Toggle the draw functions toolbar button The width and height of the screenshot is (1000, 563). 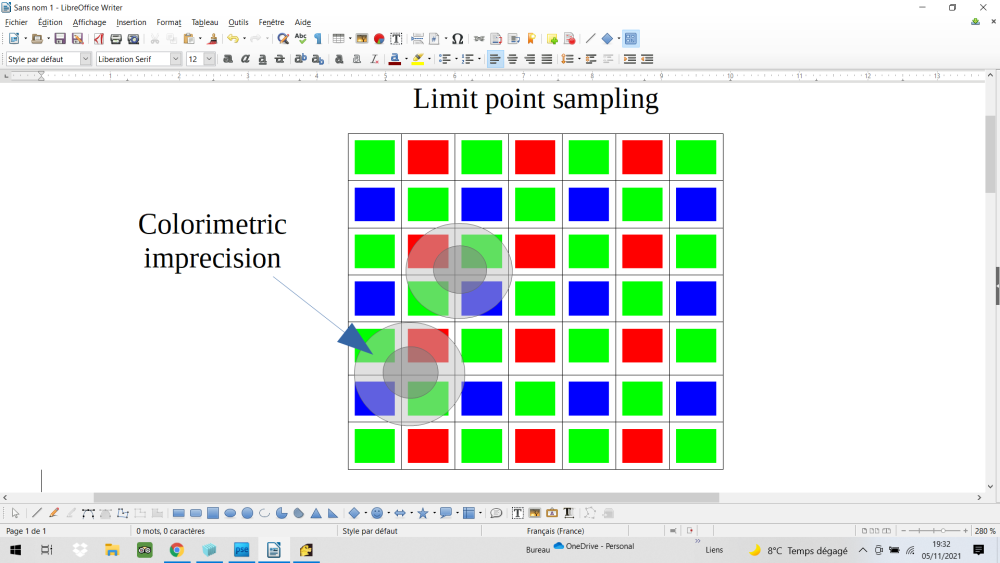[631, 39]
